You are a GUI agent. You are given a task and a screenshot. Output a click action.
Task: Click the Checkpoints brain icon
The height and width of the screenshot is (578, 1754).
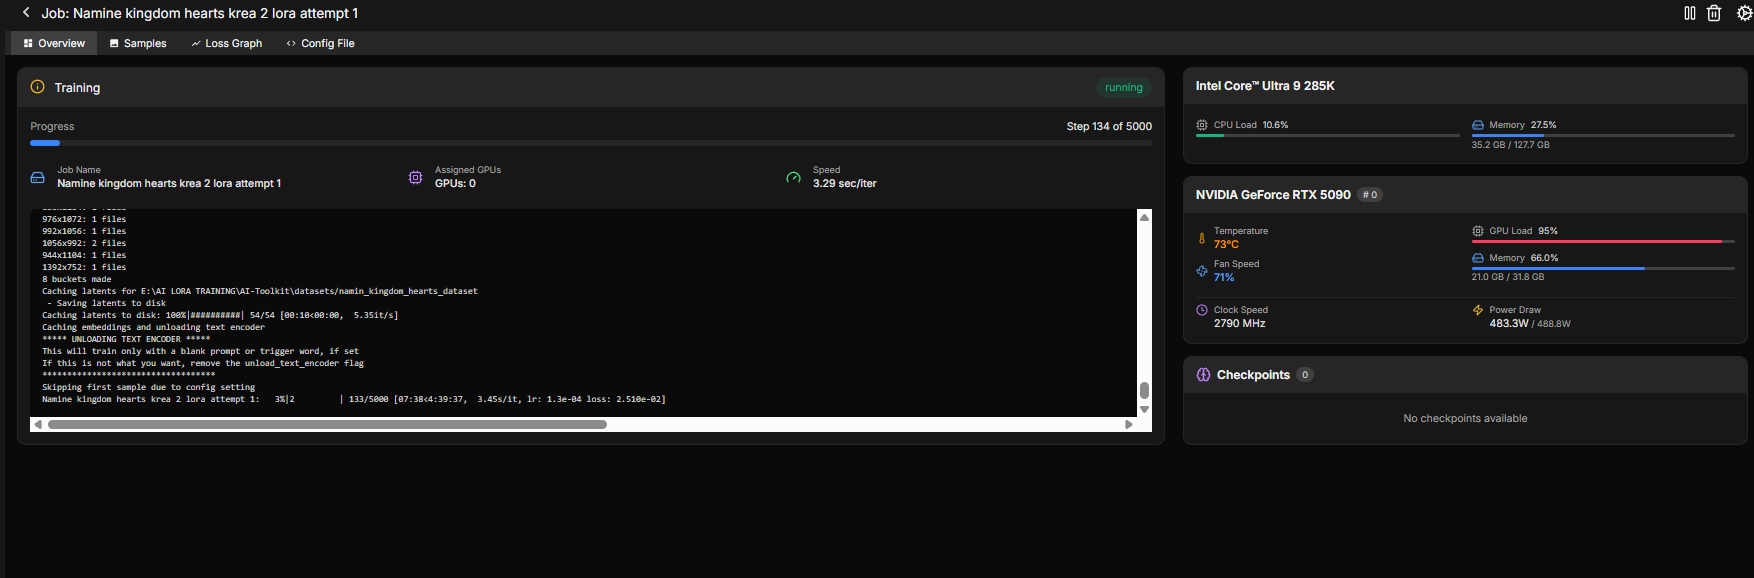tap(1204, 375)
